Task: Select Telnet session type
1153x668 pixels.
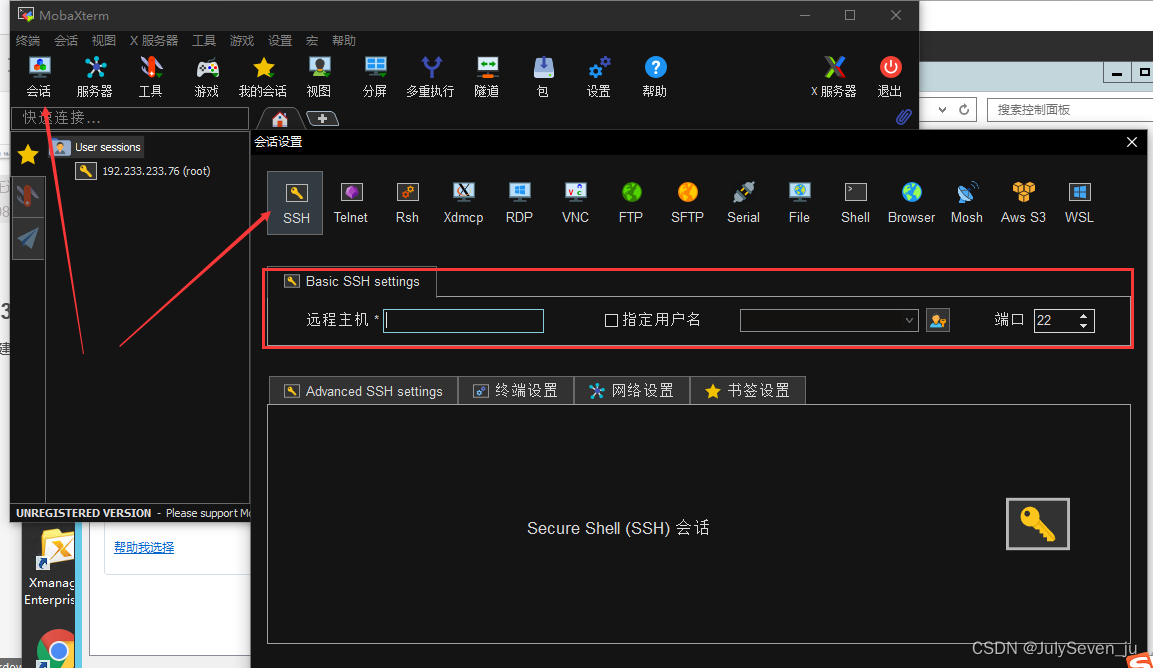Action: [351, 203]
